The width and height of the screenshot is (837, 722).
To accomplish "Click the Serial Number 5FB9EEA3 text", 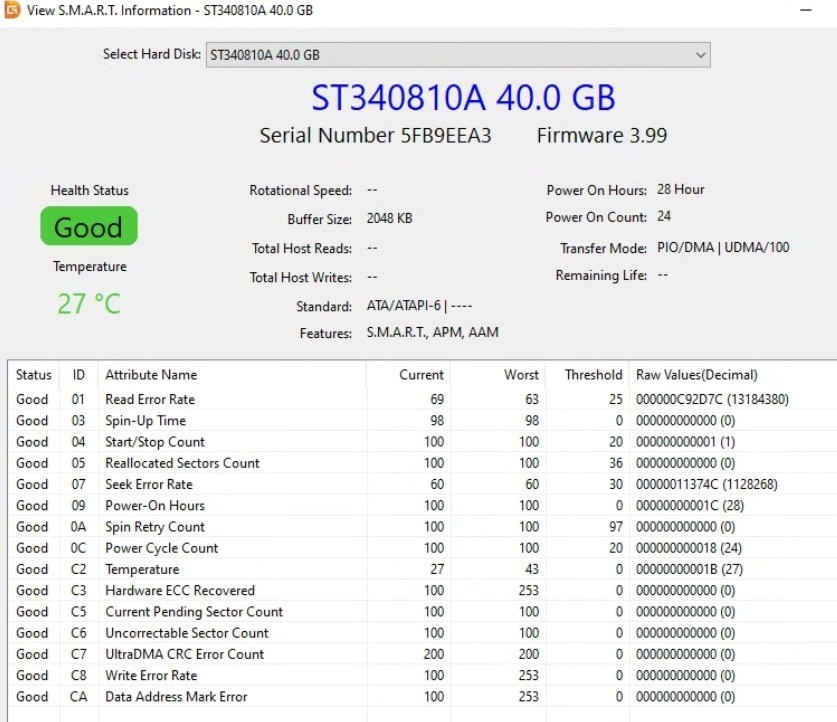I will click(x=375, y=136).
